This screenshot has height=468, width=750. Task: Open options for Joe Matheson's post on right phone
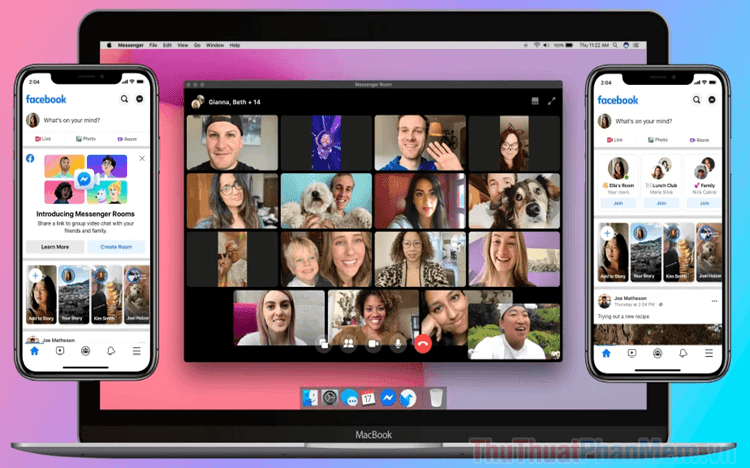714,301
